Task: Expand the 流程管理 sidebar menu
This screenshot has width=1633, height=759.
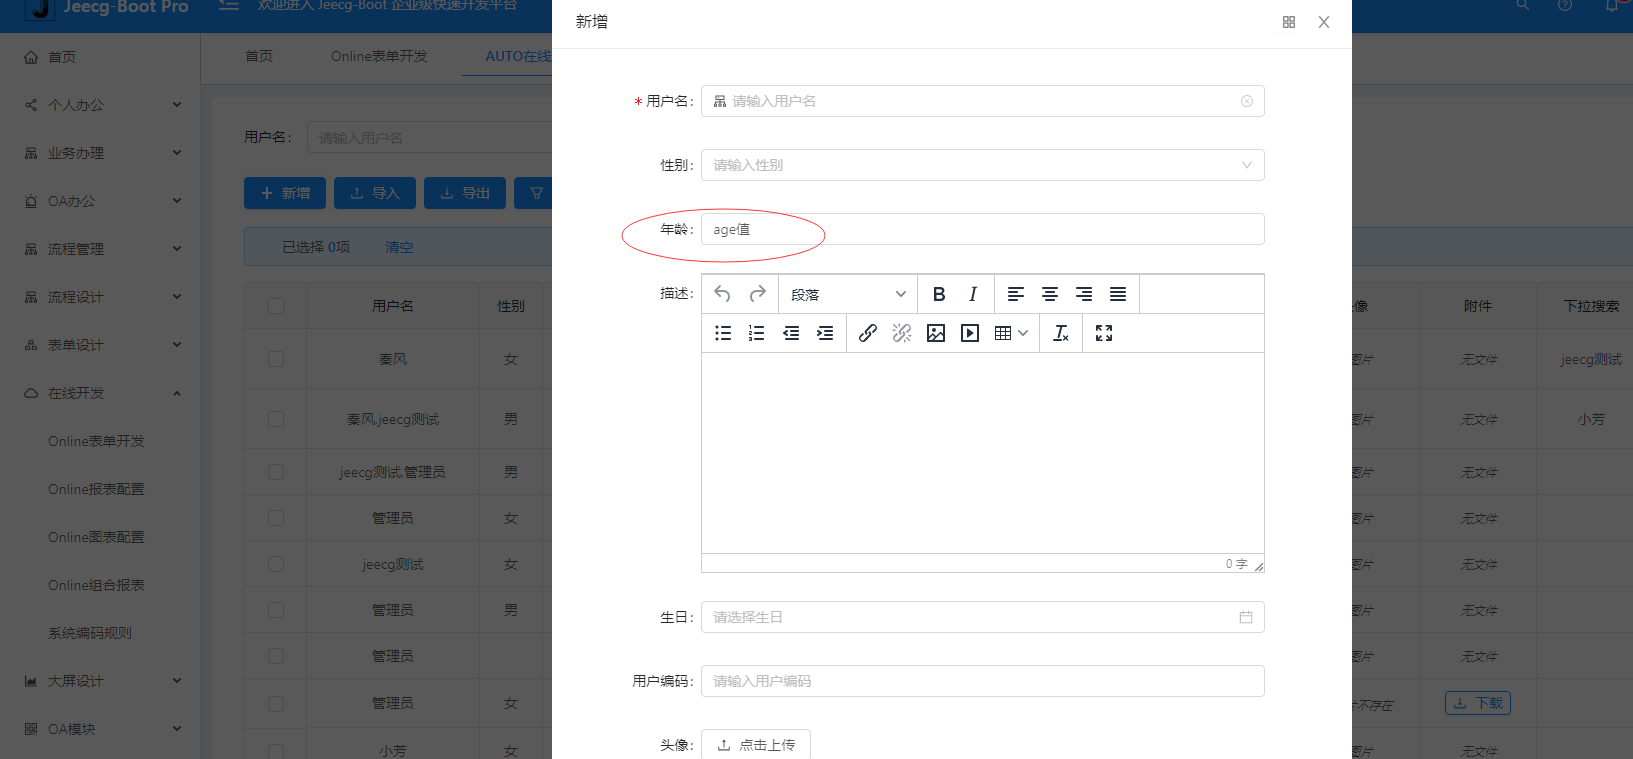Action: coord(100,249)
